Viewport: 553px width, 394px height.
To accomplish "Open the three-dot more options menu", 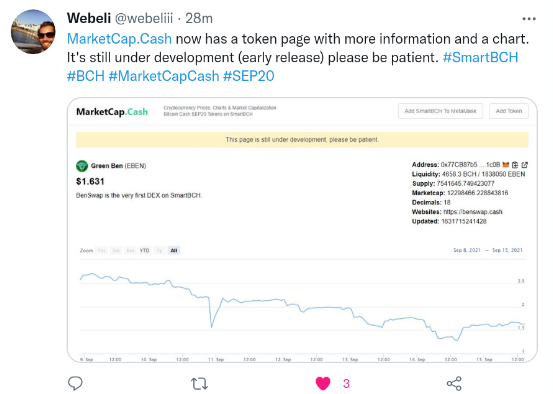I will pyautogui.click(x=529, y=19).
